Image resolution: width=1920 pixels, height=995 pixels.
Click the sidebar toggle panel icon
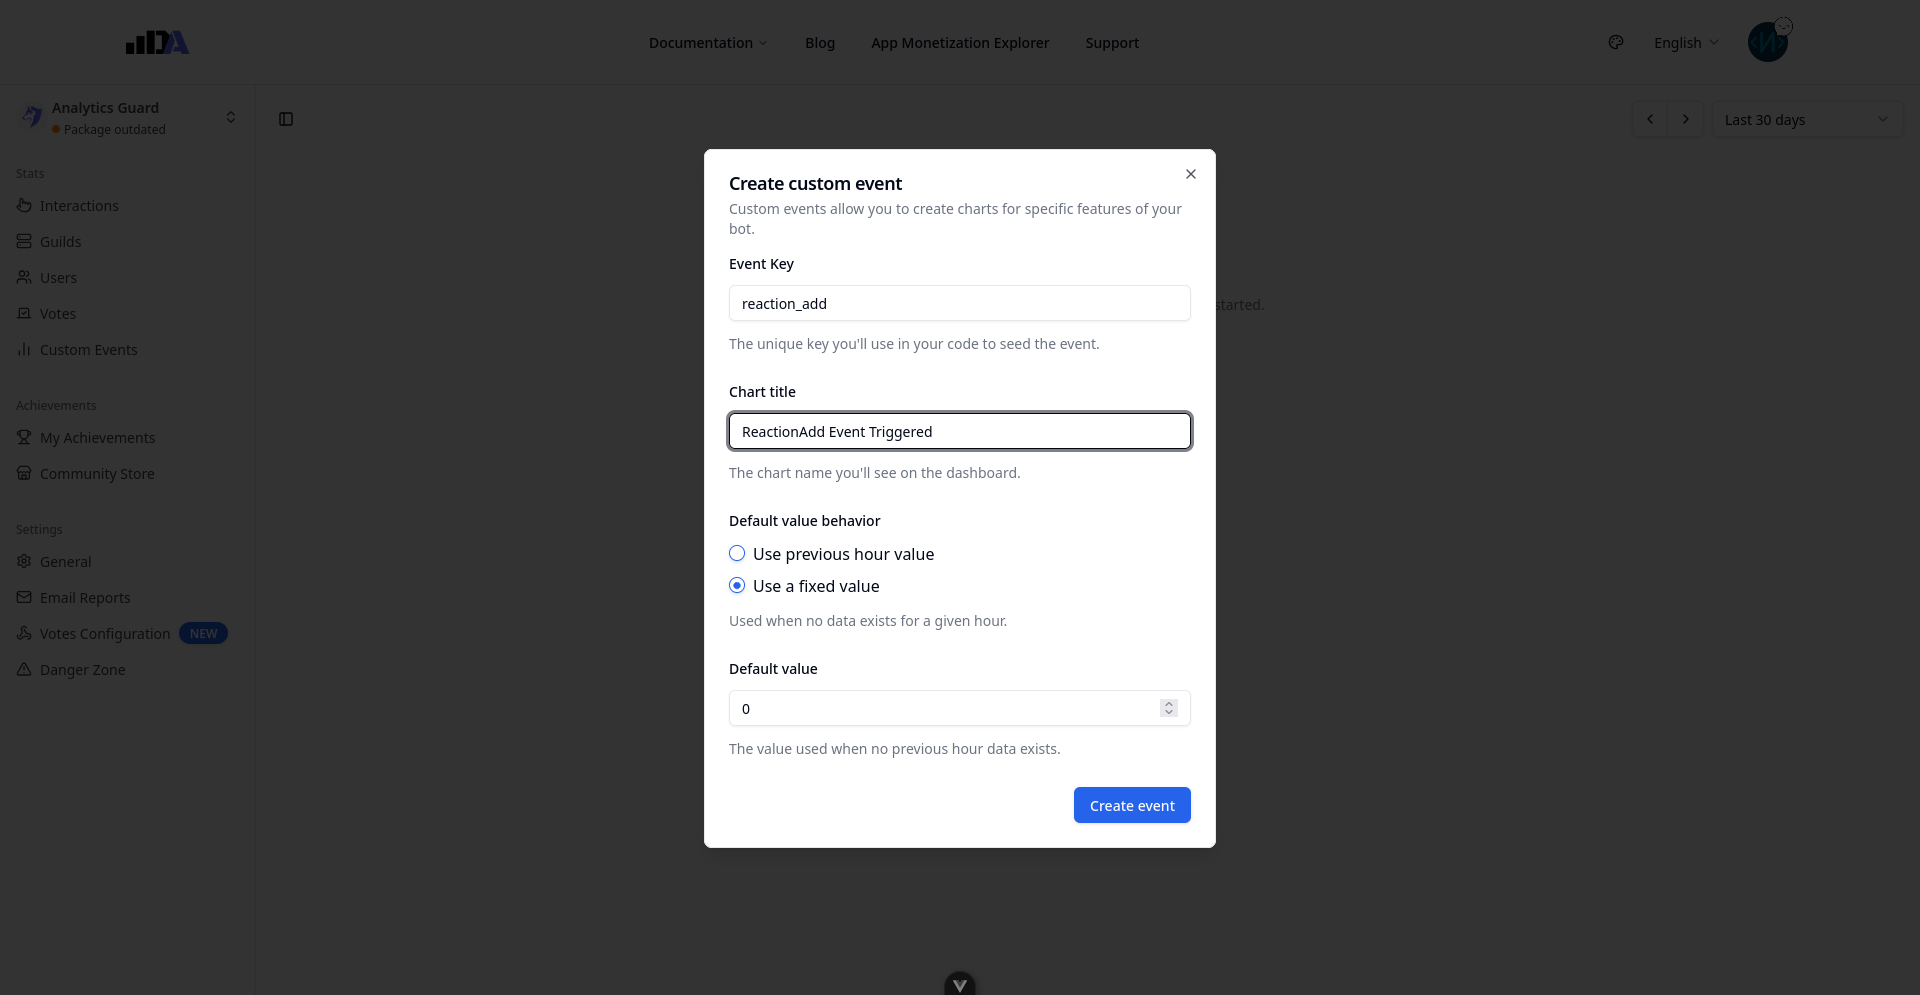(x=286, y=120)
